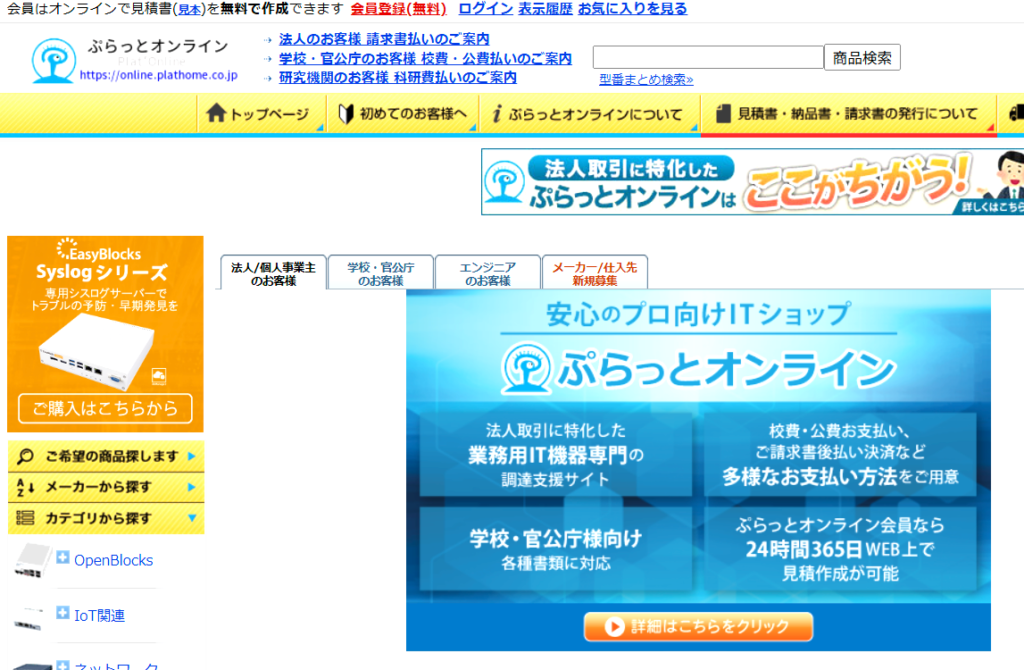Click the 商品検索 button
This screenshot has height=670, width=1024.
[x=862, y=57]
